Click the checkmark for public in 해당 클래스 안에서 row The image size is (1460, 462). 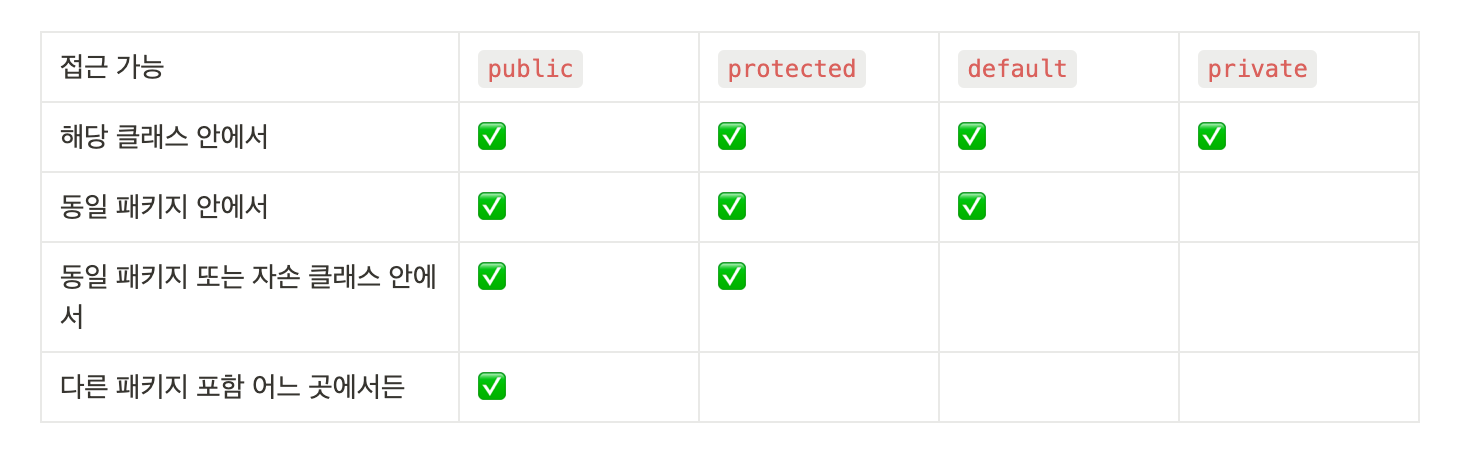[492, 136]
